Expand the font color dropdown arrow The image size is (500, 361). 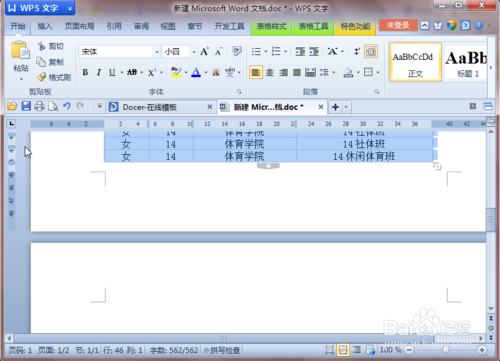click(206, 72)
